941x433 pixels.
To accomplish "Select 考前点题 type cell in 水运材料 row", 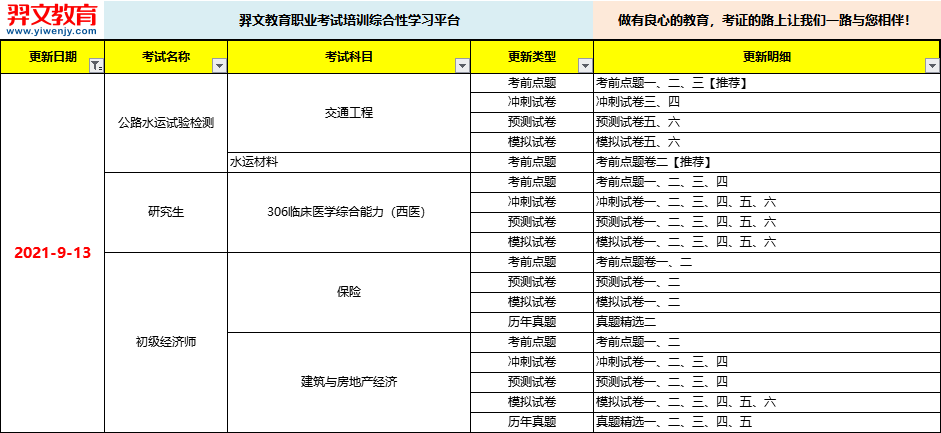I will 532,162.
